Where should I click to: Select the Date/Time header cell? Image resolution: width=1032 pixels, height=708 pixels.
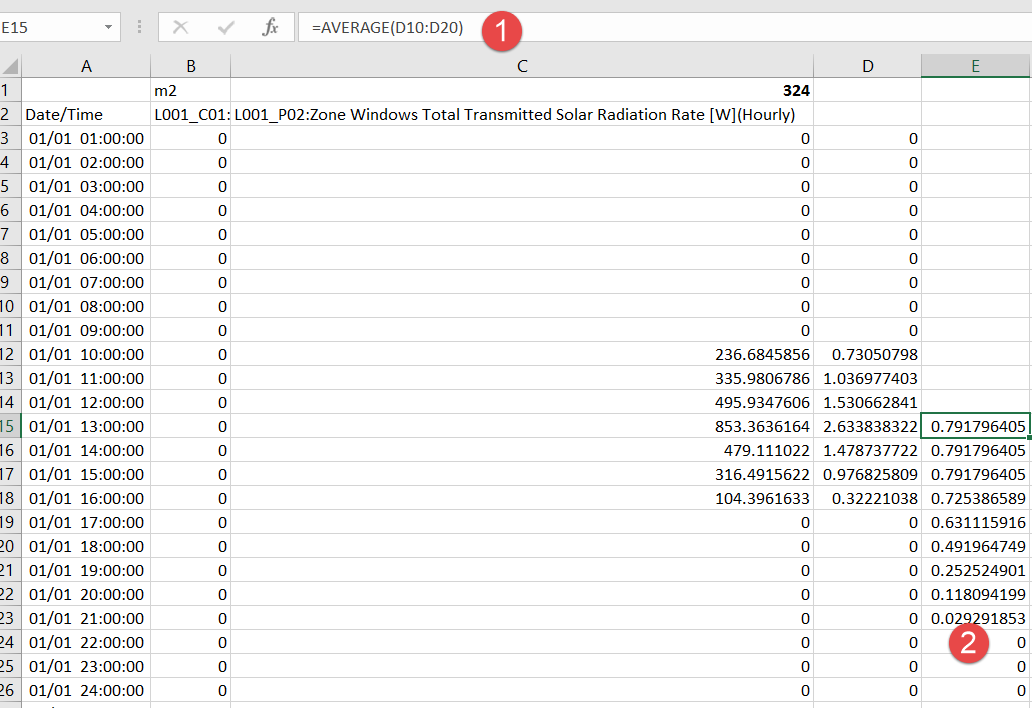(86, 114)
